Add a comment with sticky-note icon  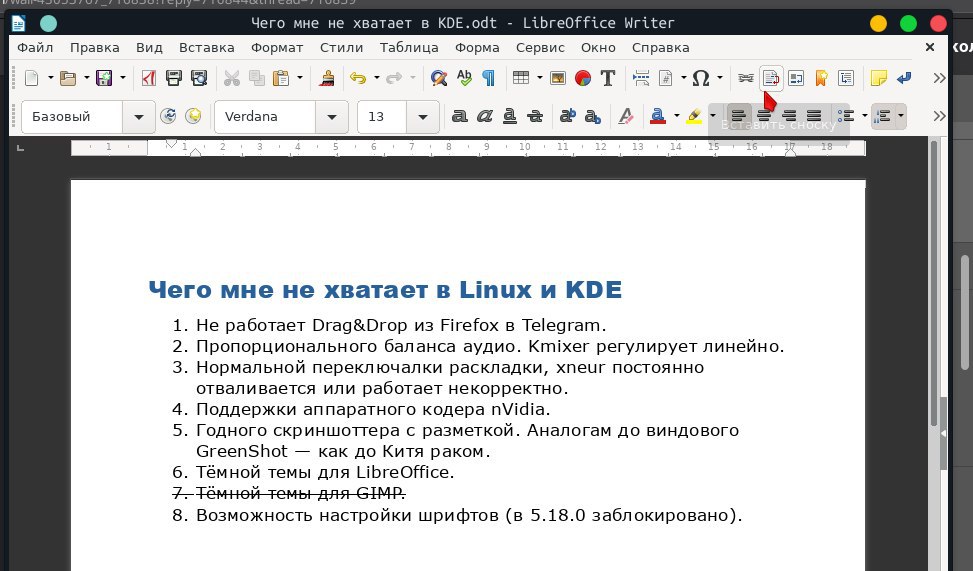coord(878,78)
